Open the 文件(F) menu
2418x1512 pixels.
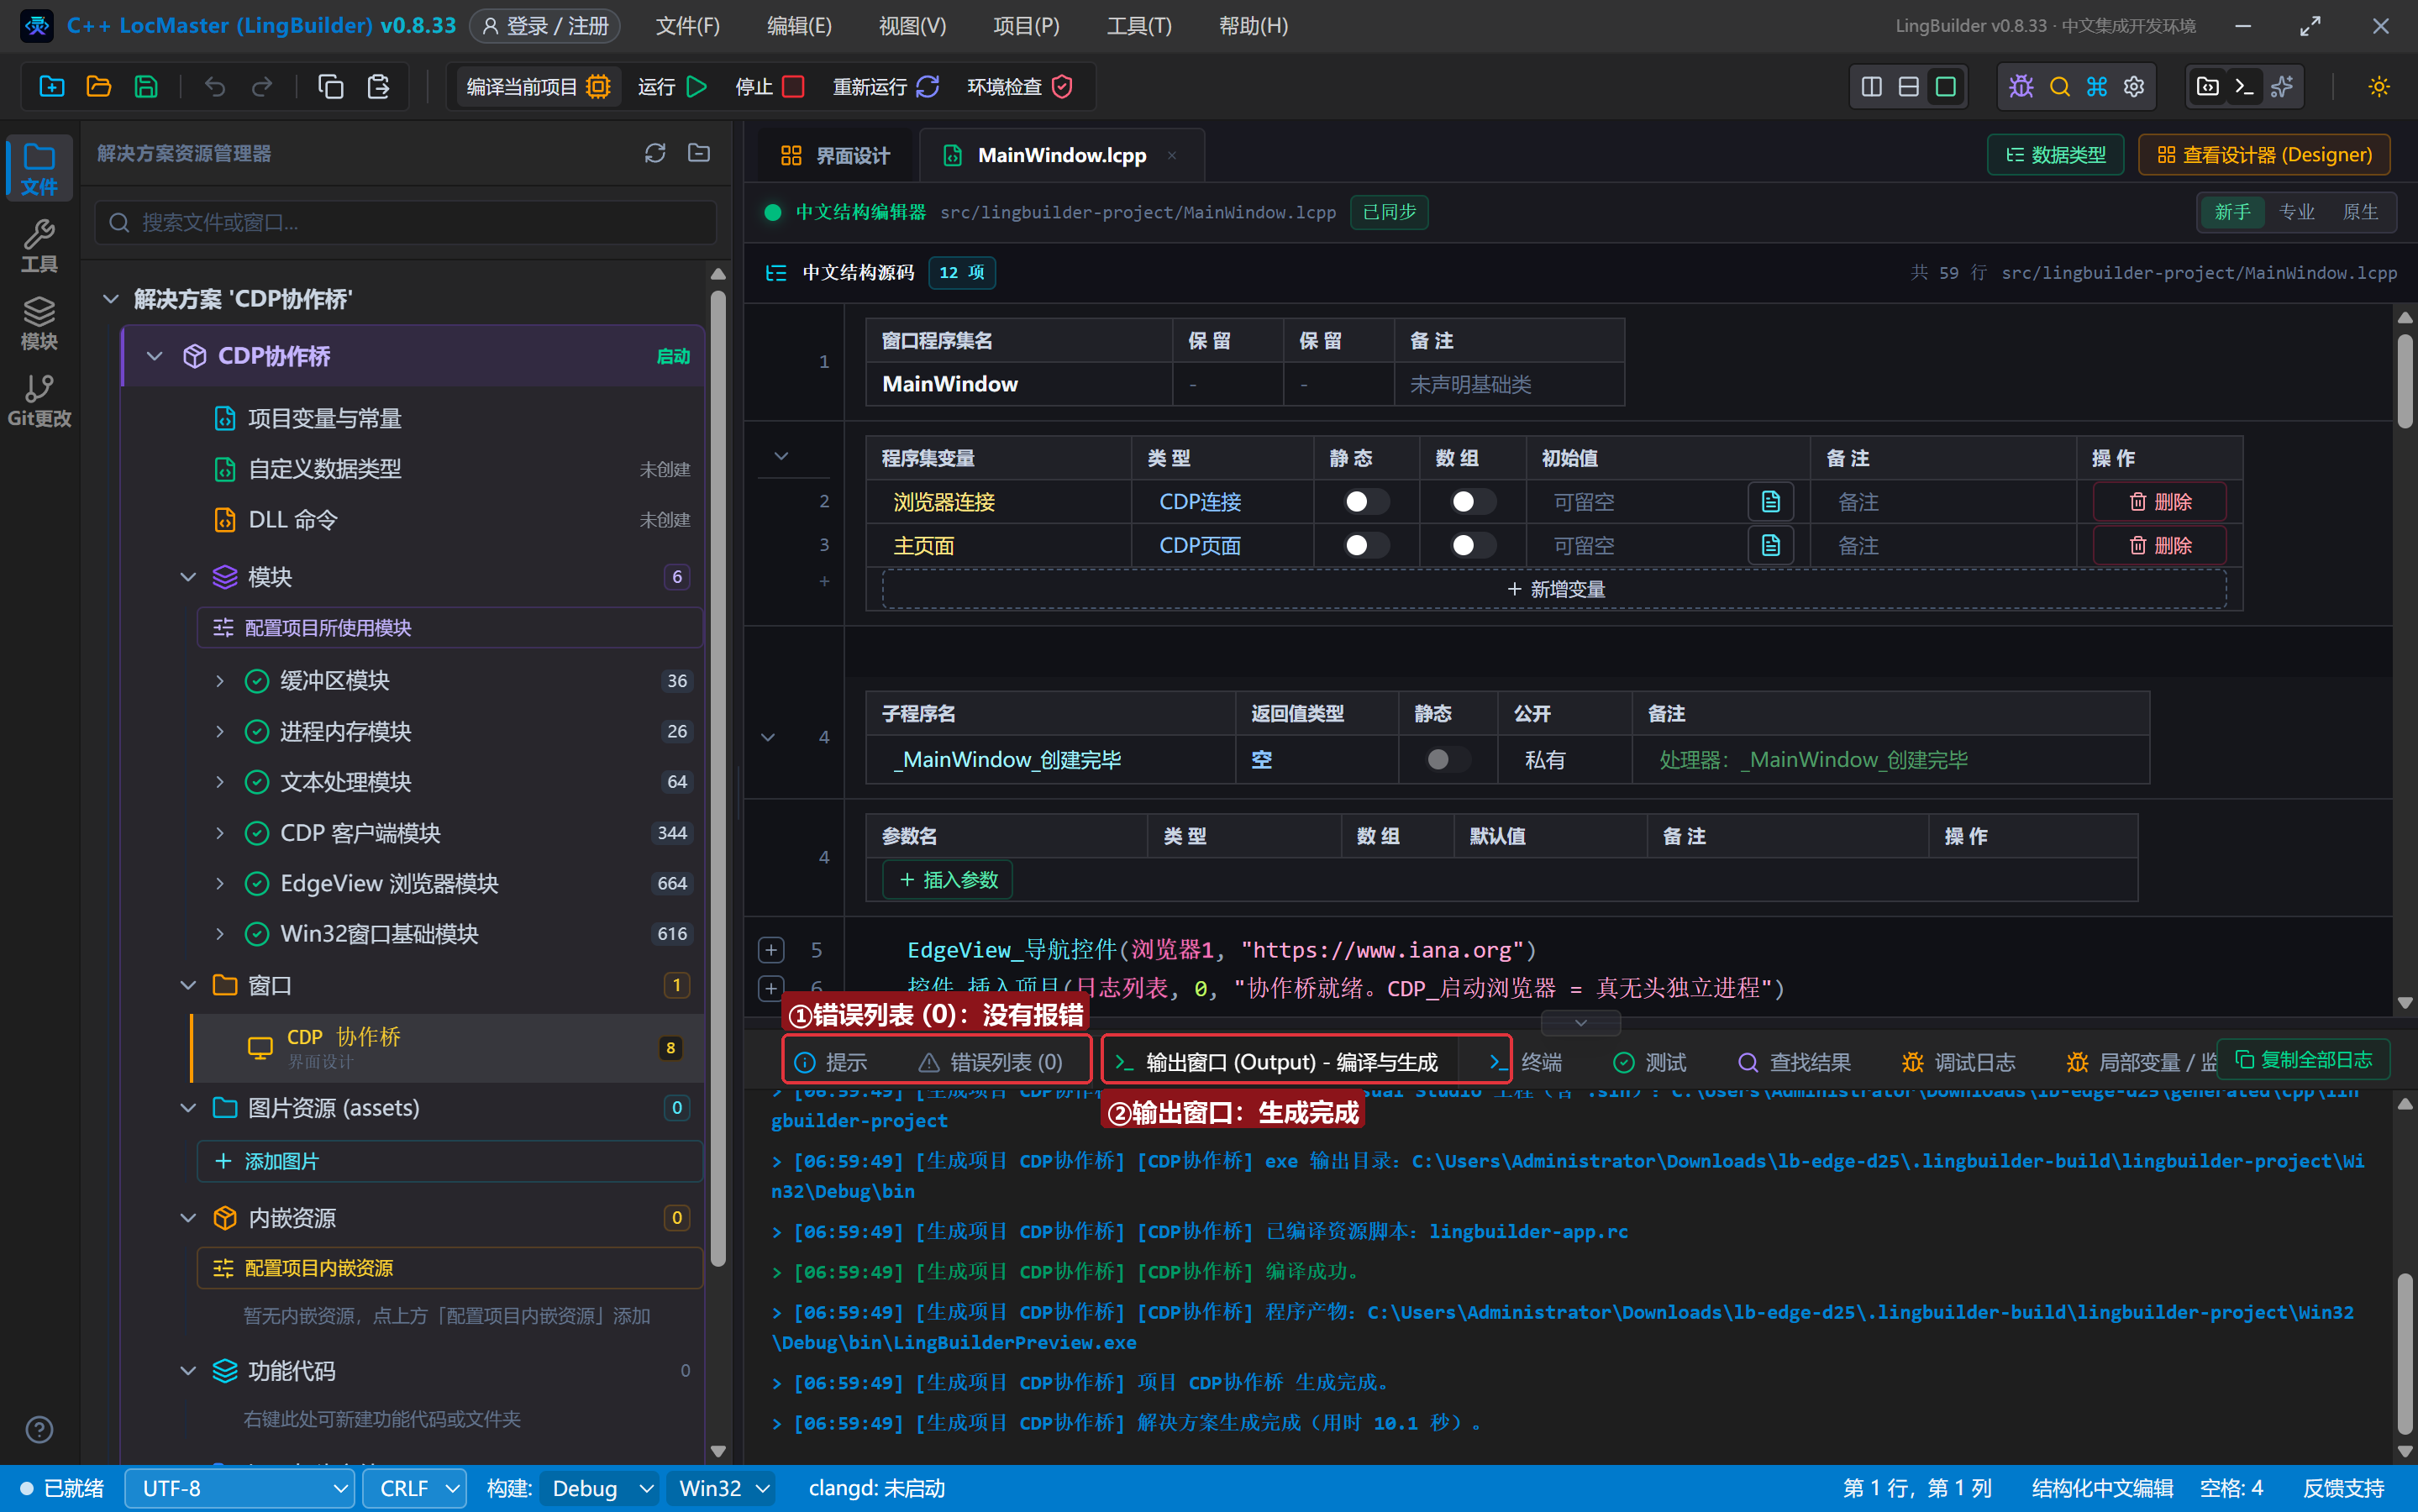[687, 26]
